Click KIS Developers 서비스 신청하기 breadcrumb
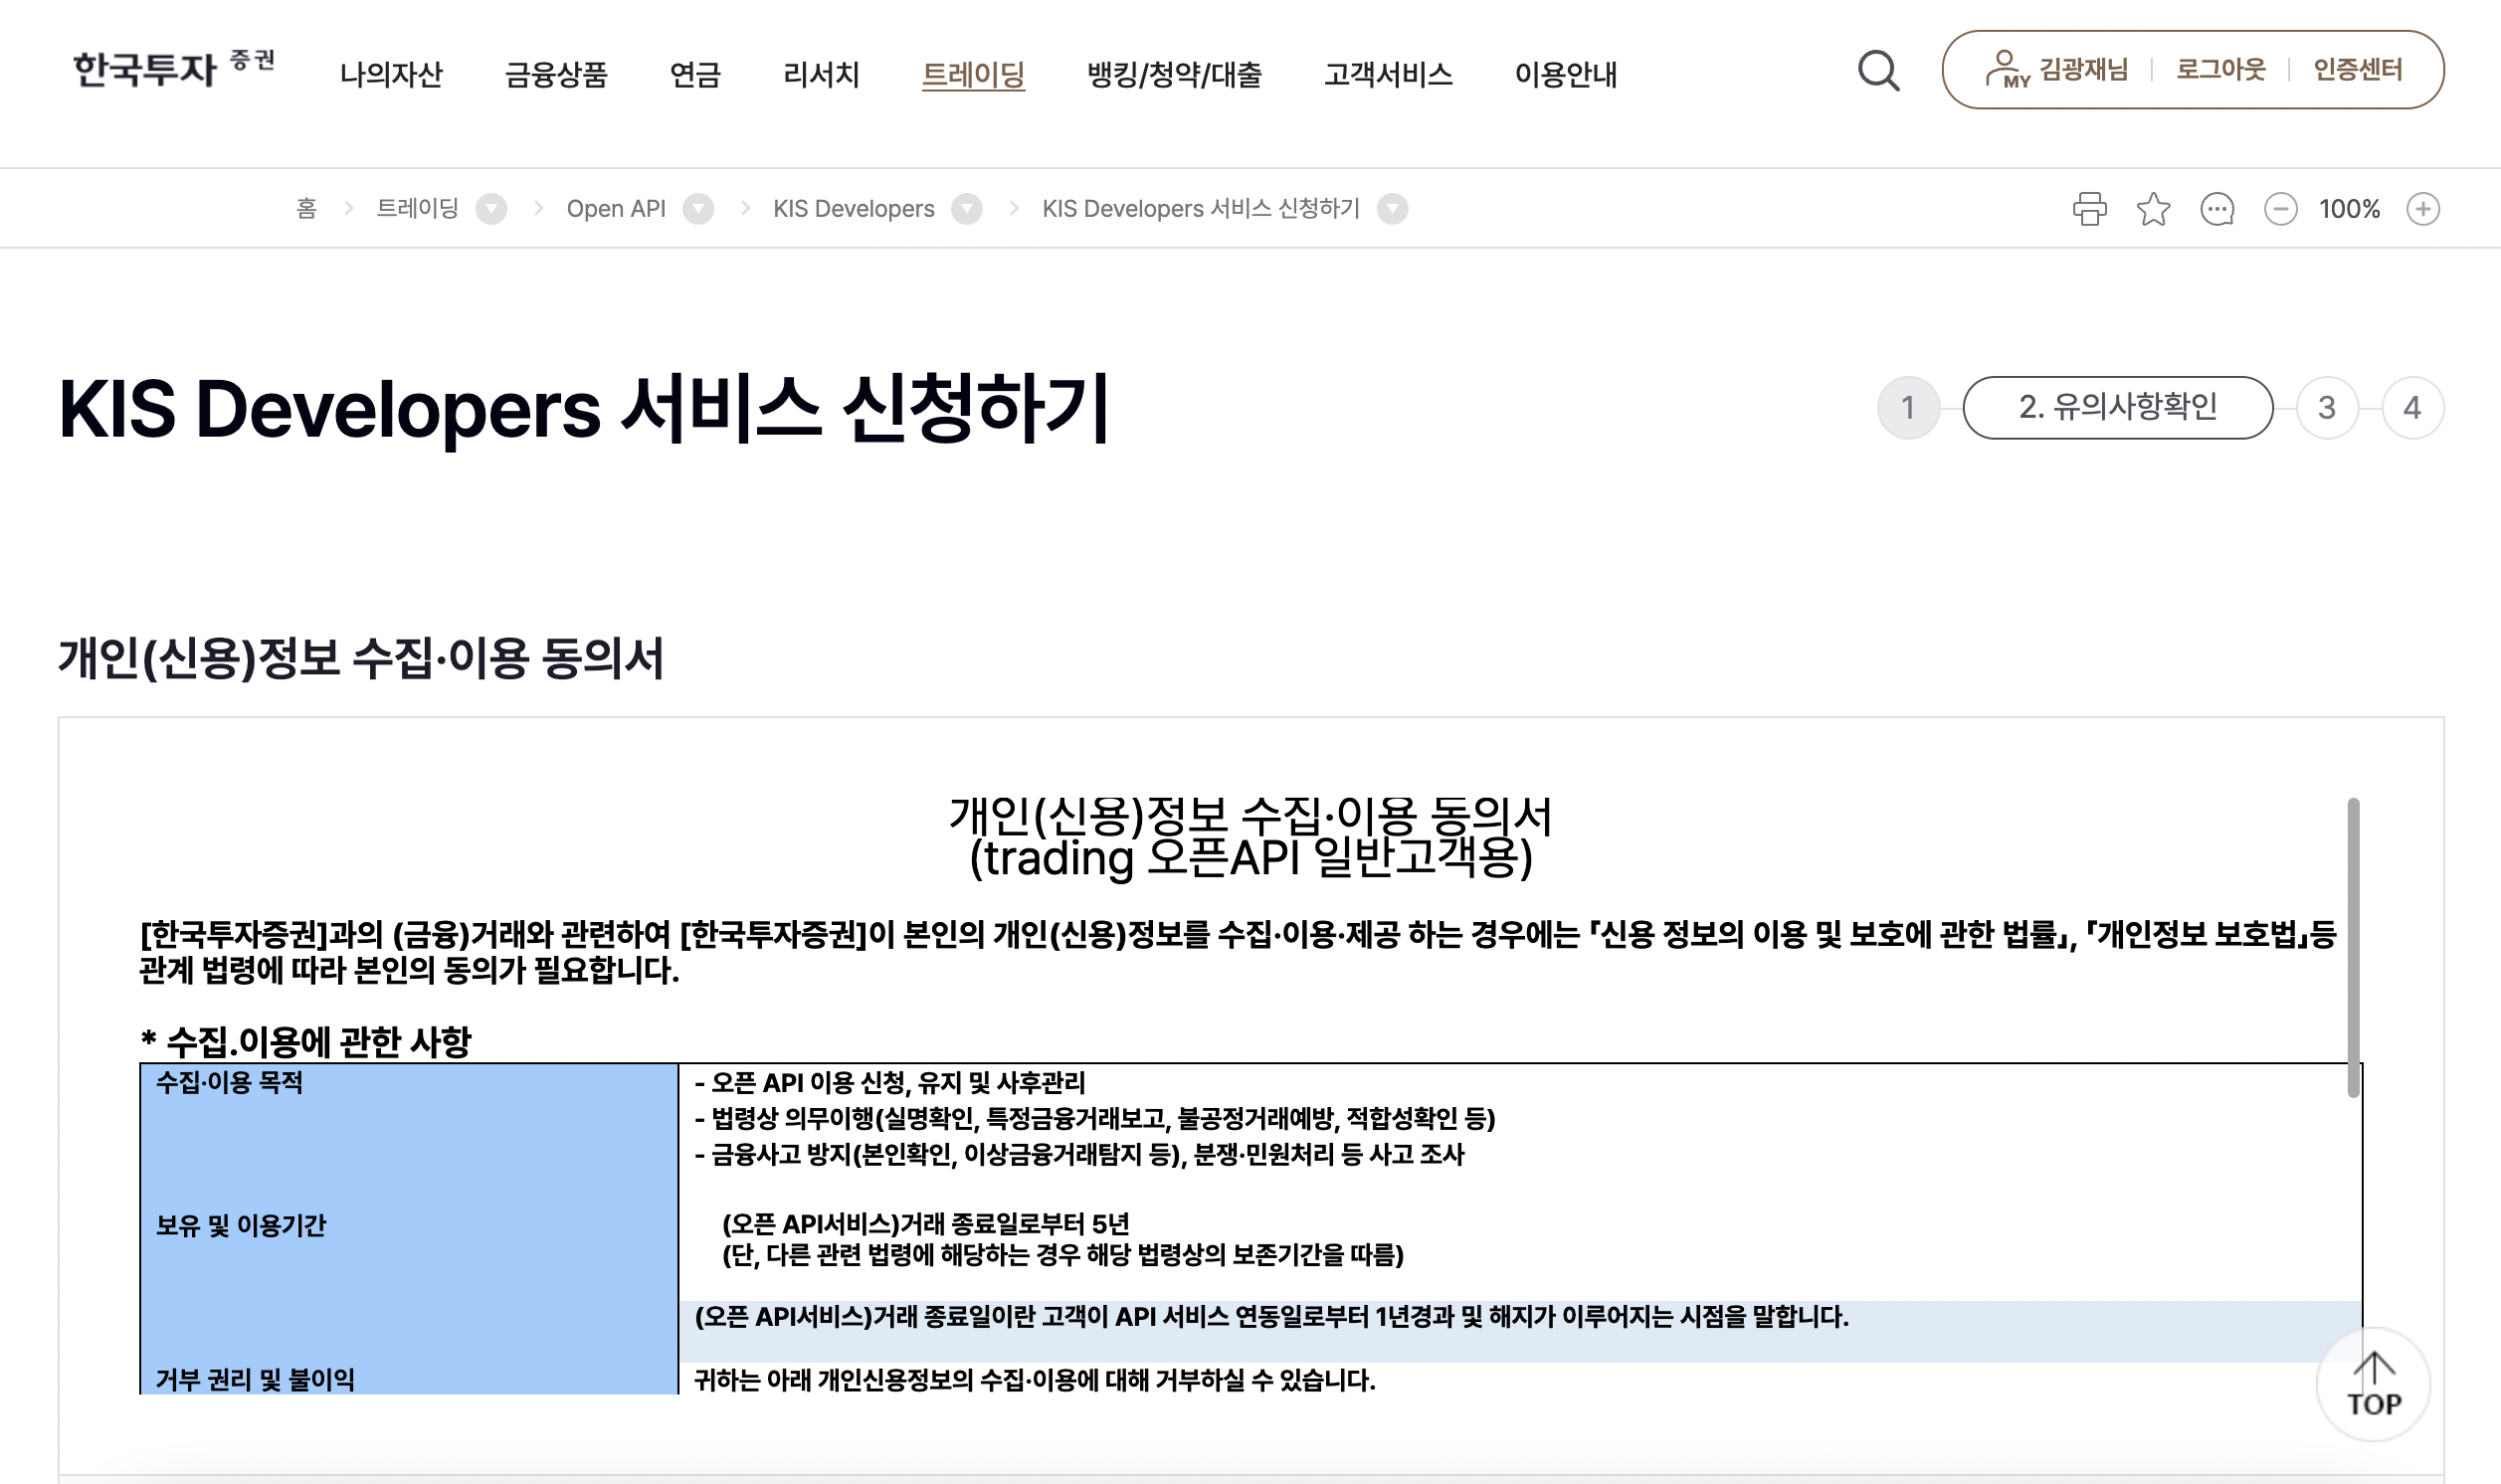2501x1484 pixels. click(1200, 209)
